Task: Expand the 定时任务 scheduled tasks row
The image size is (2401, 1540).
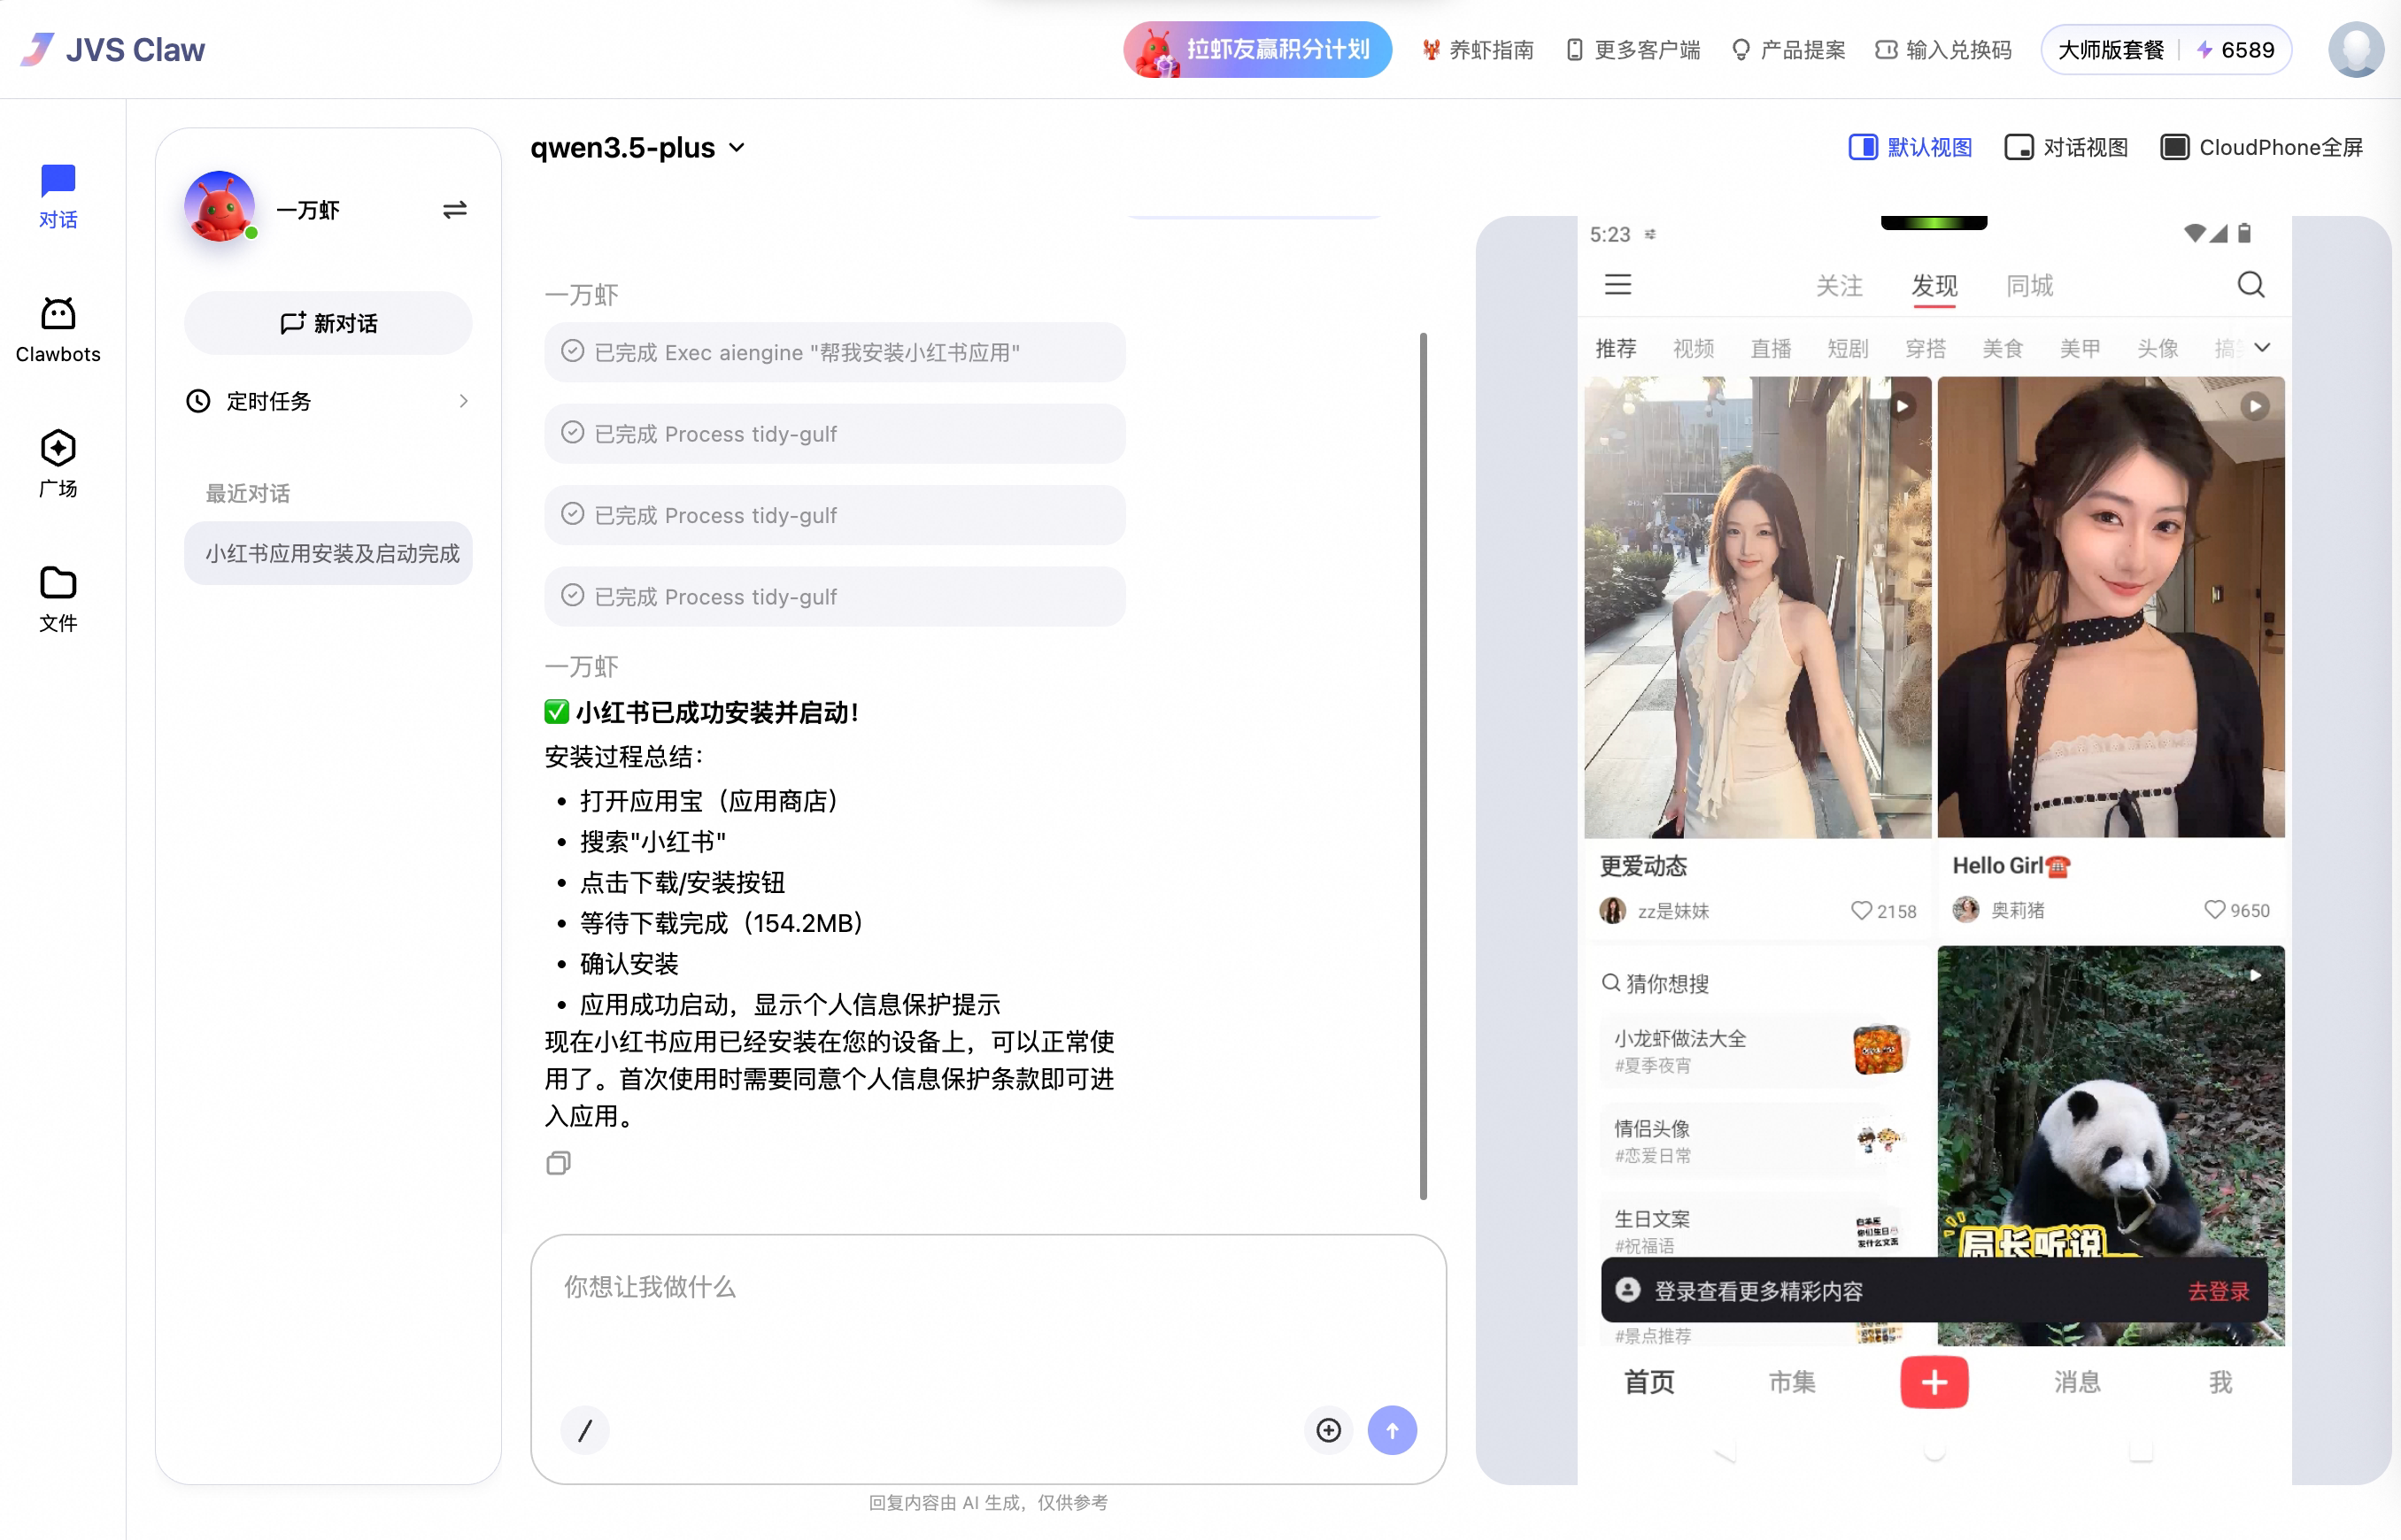Action: pyautogui.click(x=328, y=401)
